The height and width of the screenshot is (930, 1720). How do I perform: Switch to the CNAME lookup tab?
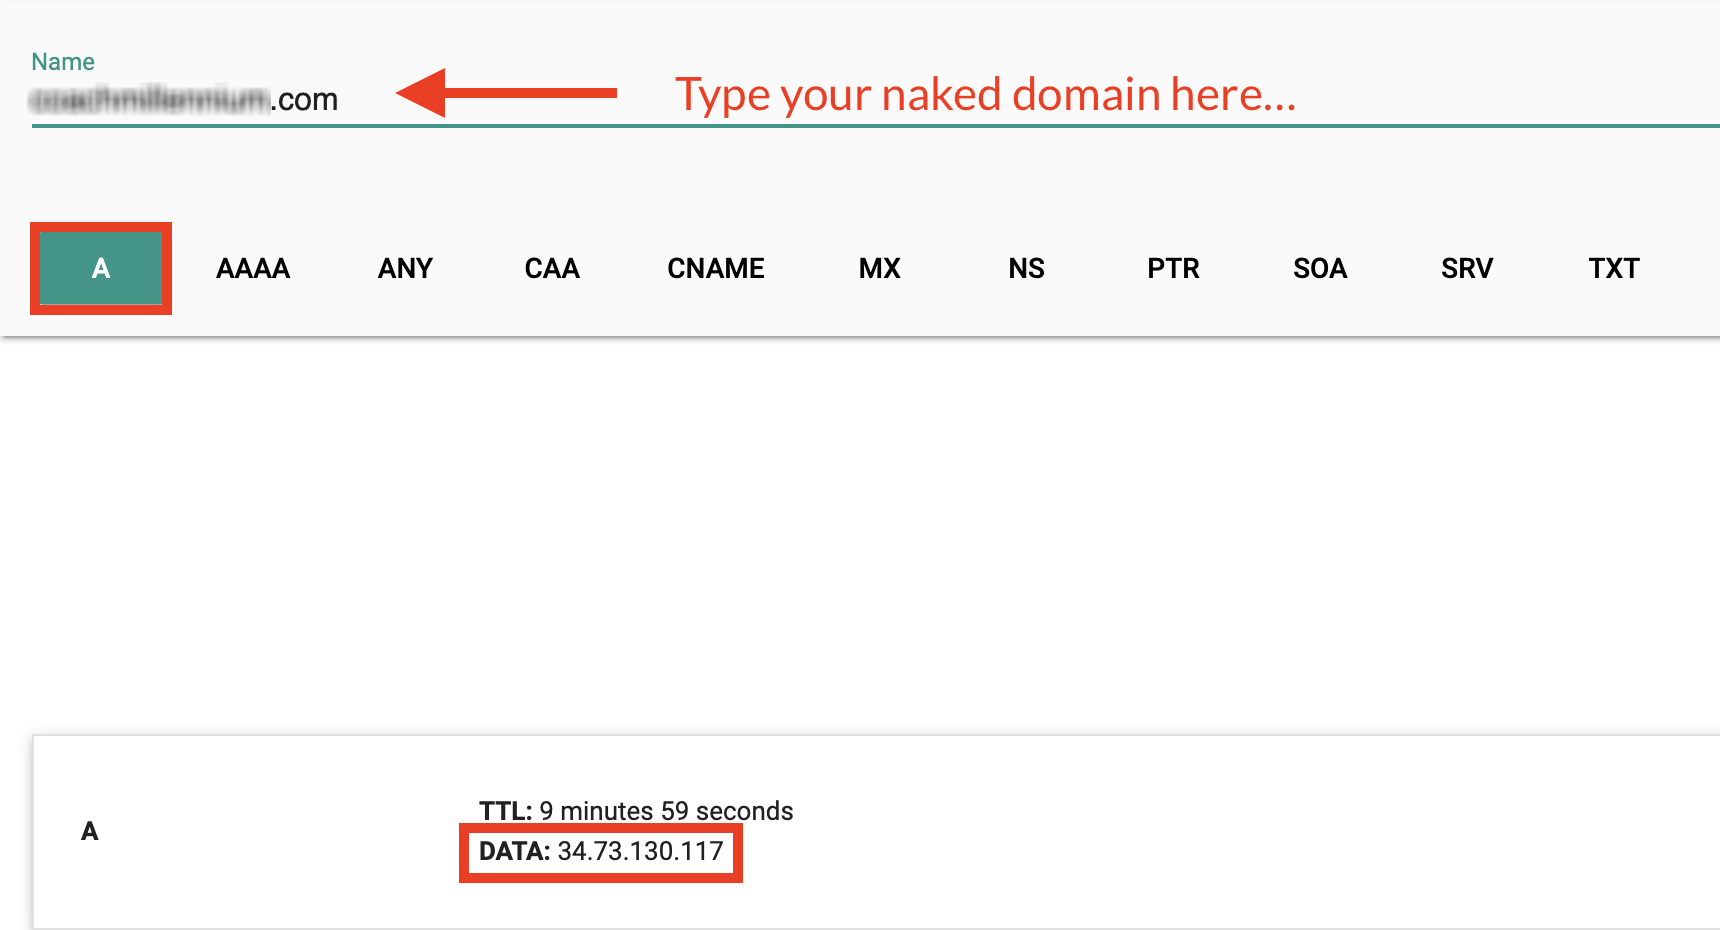click(716, 268)
